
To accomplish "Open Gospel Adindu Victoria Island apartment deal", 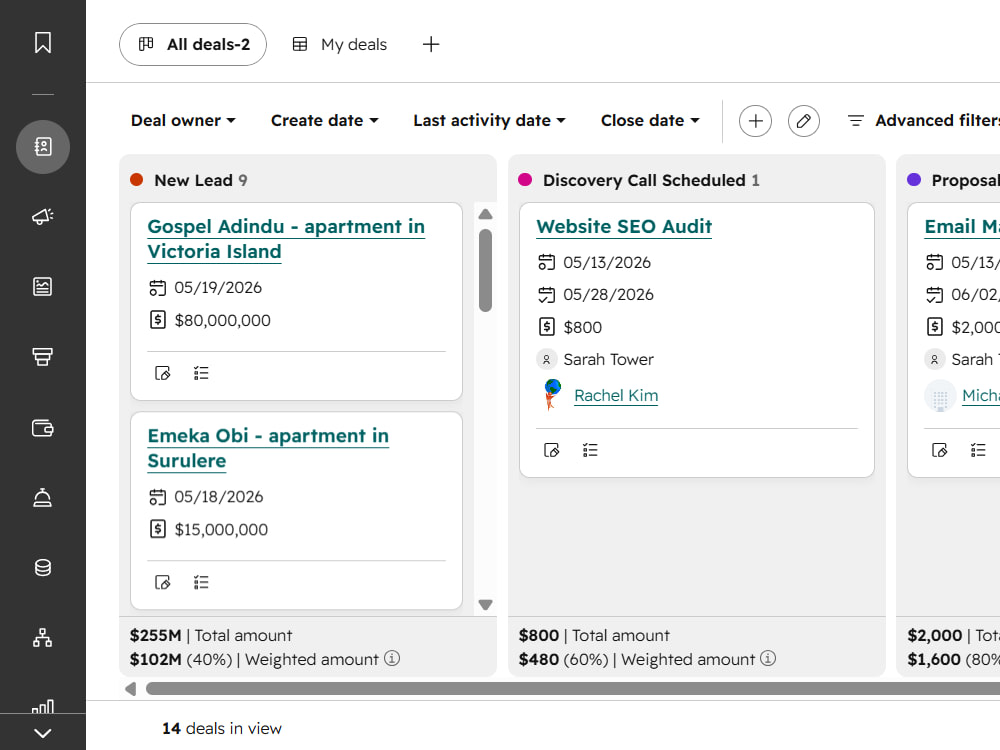I will (x=286, y=239).
